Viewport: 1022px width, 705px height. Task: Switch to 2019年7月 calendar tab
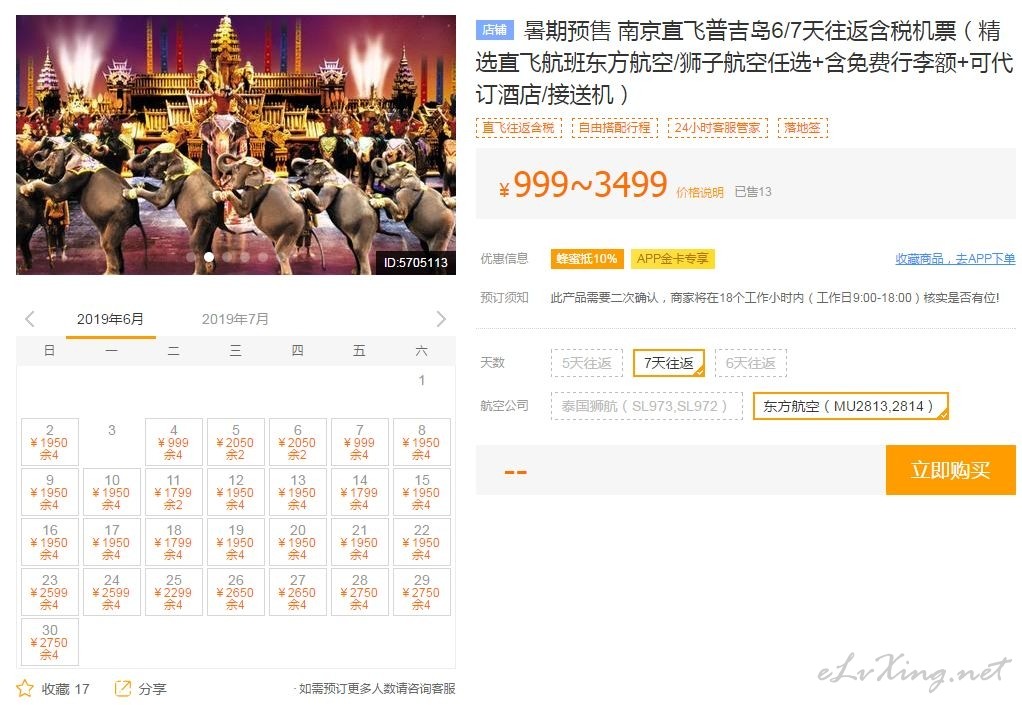coord(235,319)
